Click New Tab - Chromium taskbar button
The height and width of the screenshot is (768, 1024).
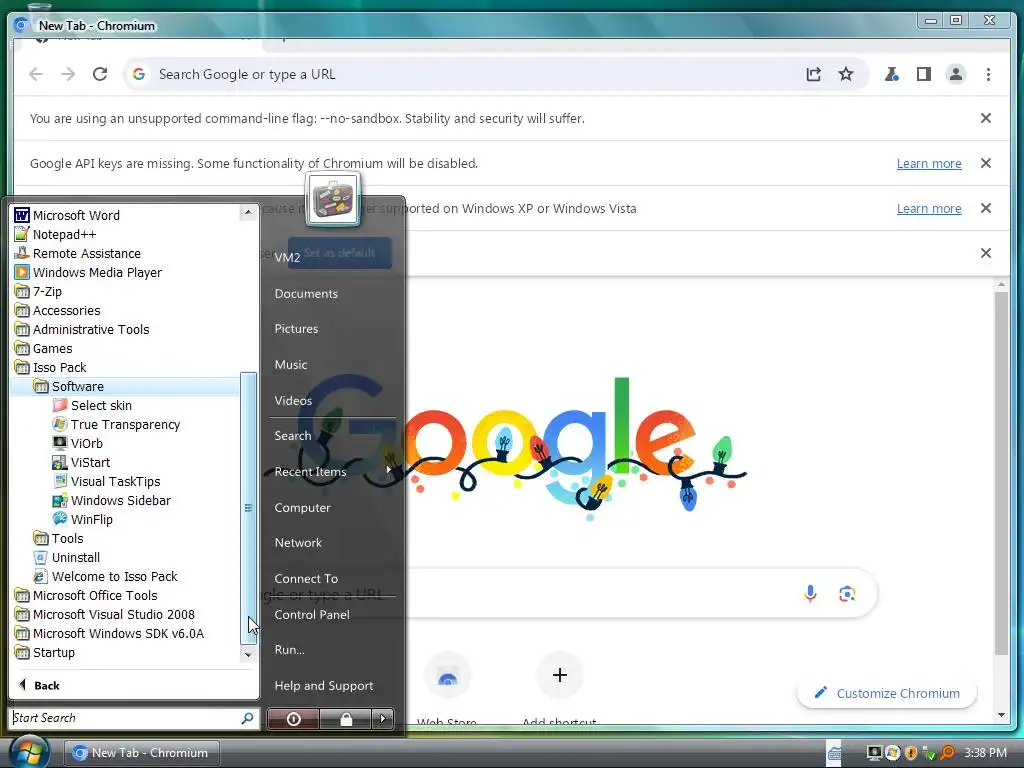tap(142, 753)
